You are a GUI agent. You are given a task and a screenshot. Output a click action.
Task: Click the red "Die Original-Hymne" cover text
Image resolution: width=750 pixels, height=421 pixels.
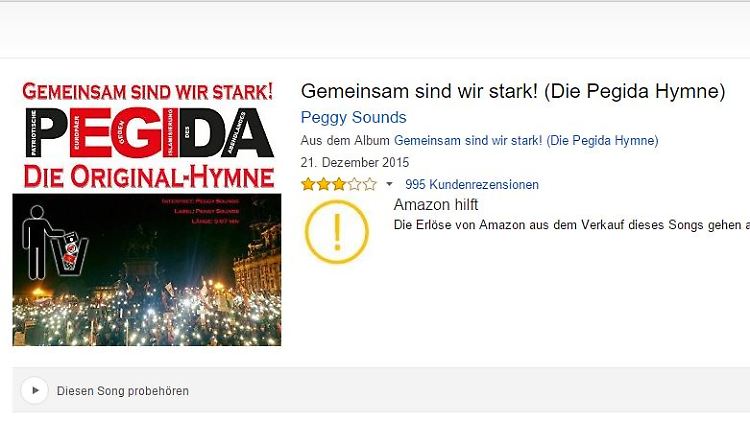148,178
